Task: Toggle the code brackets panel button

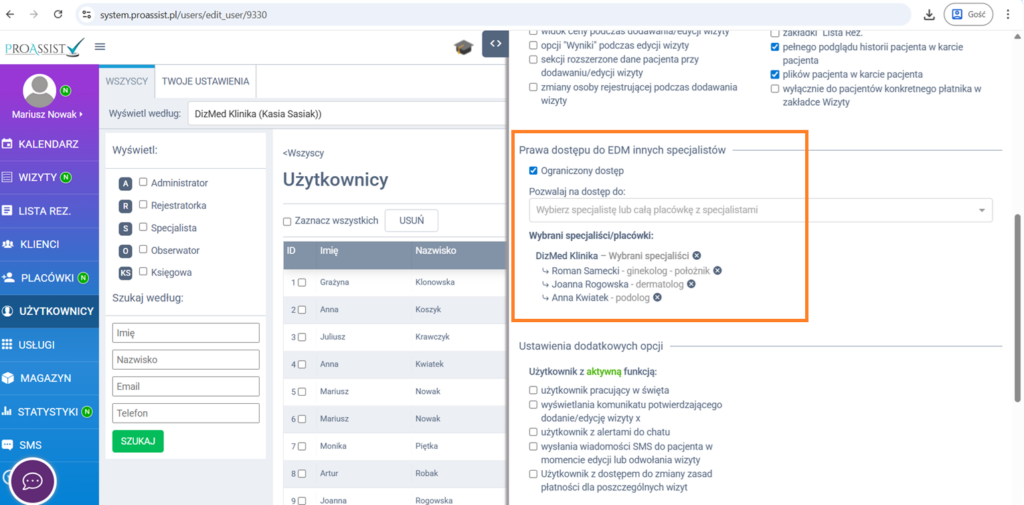Action: 495,45
